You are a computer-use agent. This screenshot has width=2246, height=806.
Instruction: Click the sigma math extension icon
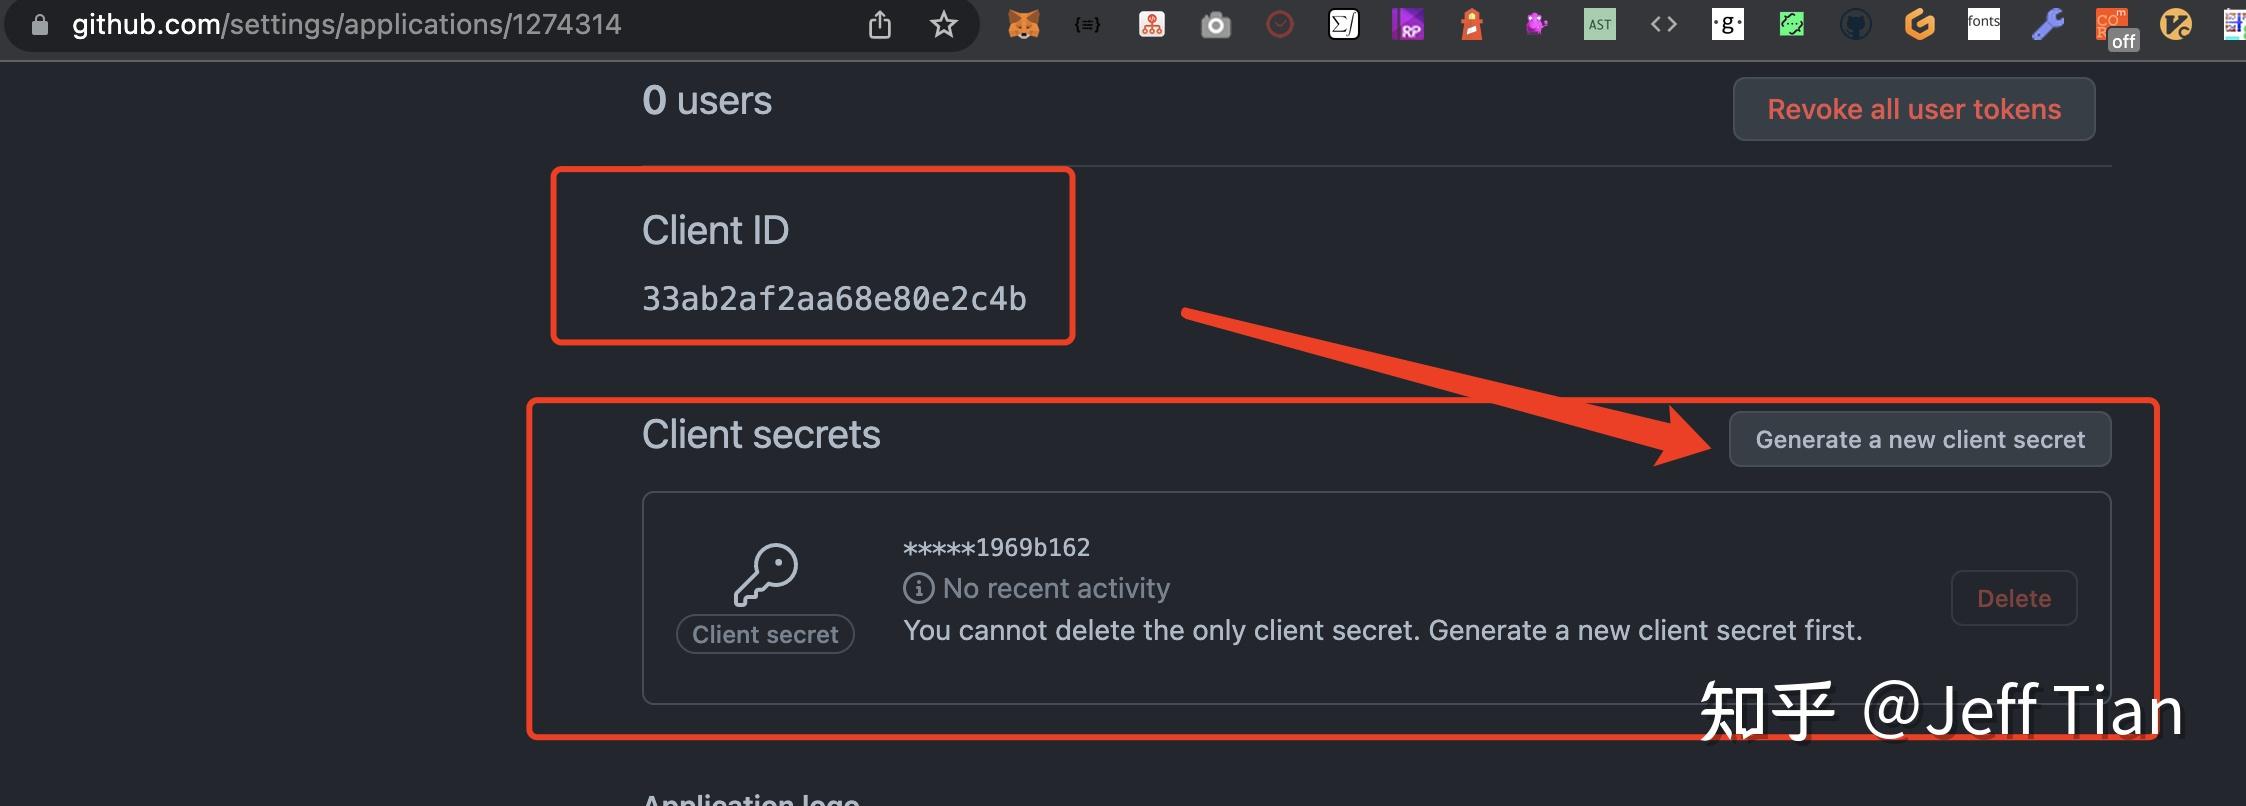click(1343, 24)
